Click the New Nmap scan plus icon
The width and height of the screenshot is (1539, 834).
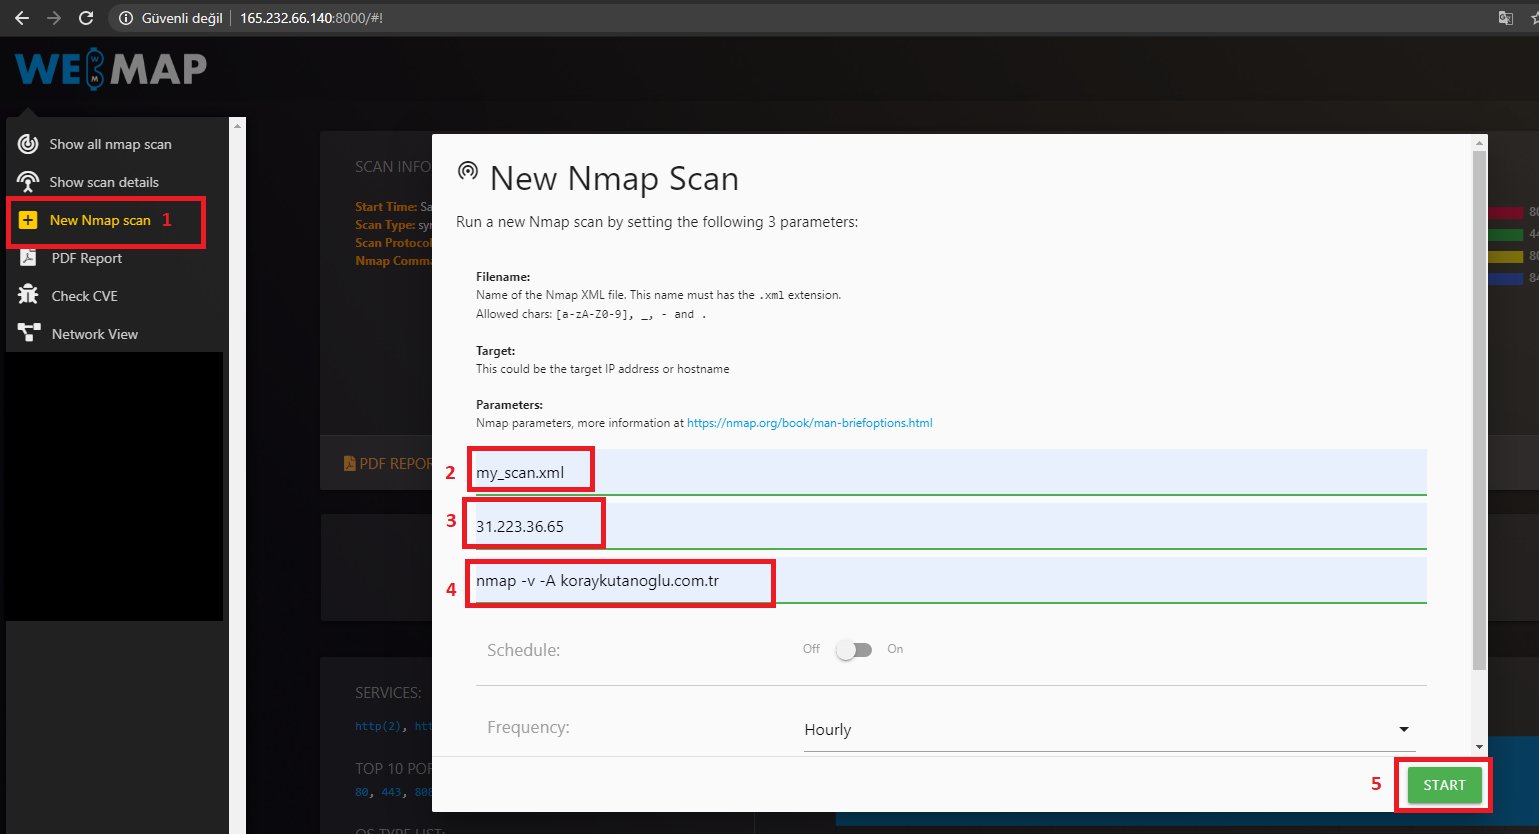[27, 220]
